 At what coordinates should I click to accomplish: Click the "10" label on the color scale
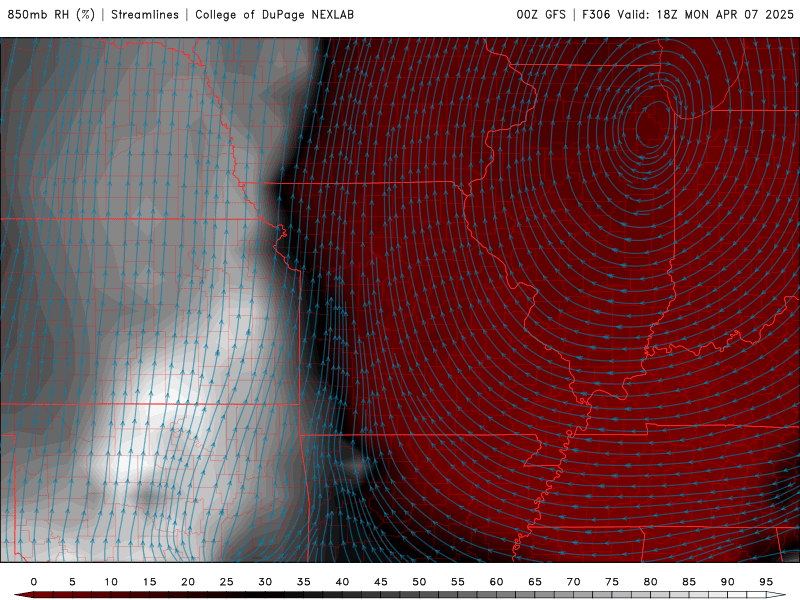coord(111,582)
